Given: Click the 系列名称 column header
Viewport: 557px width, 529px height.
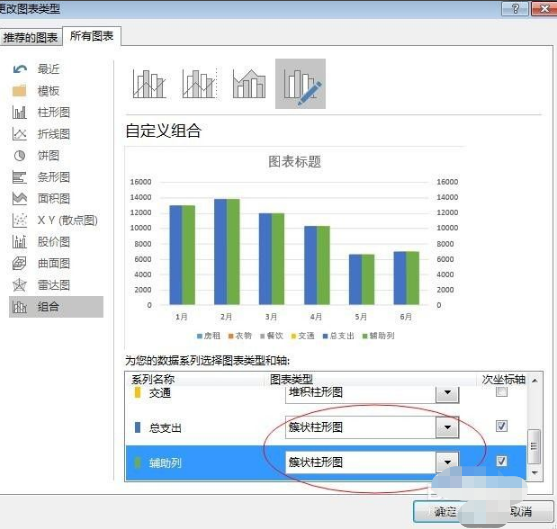Looking at the screenshot, I should (153, 379).
